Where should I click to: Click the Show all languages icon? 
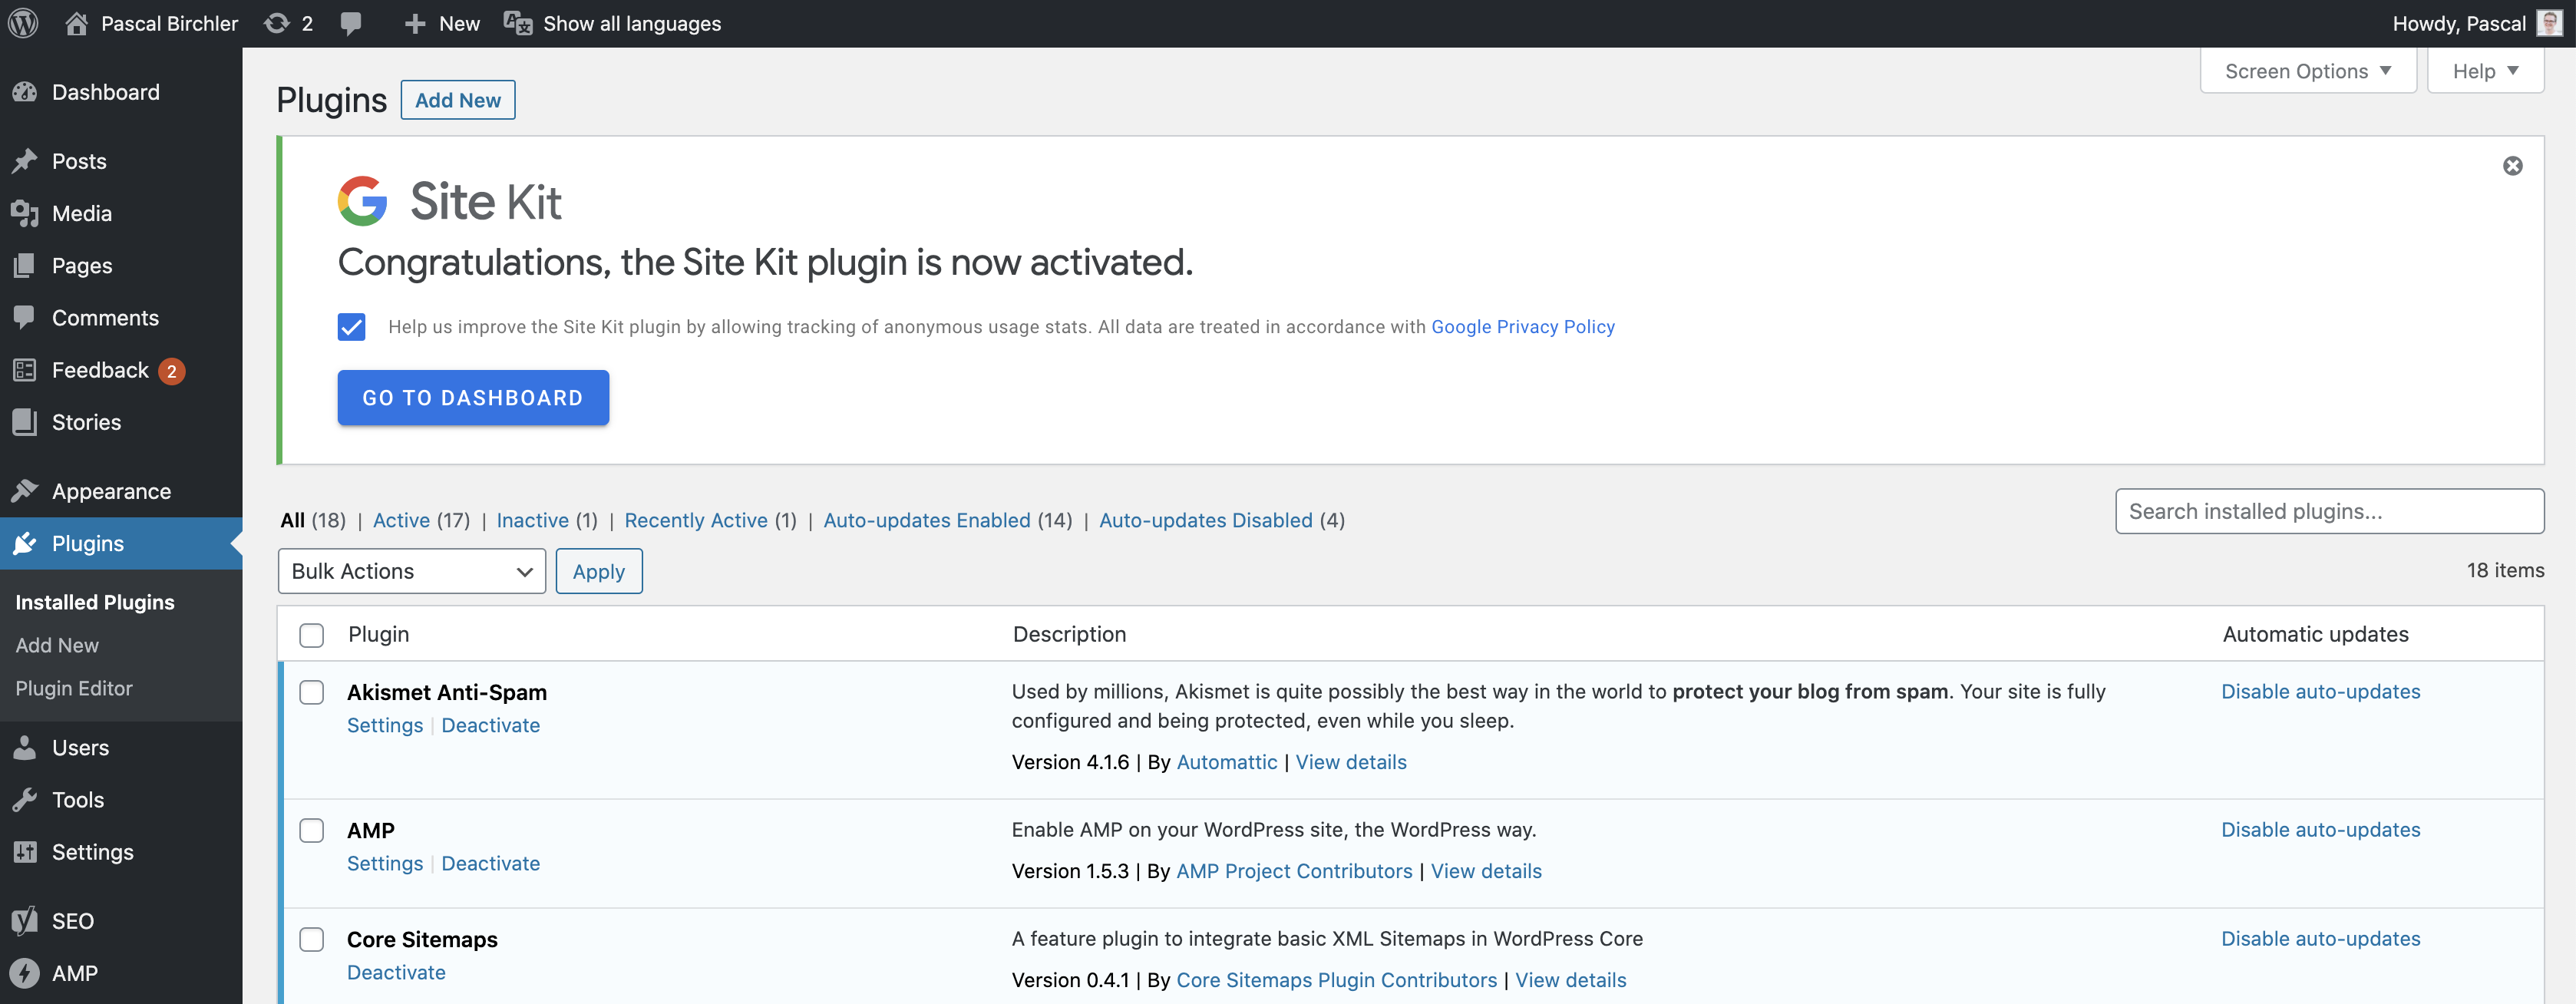[x=517, y=22]
